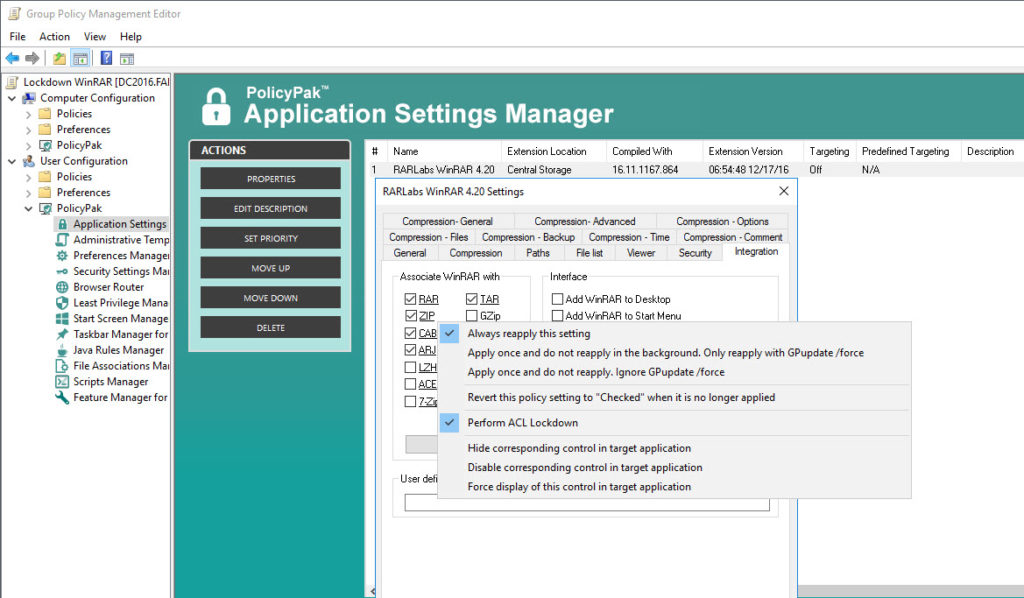Open the Administrative Templates node icon
The width and height of the screenshot is (1024, 598).
click(x=62, y=240)
